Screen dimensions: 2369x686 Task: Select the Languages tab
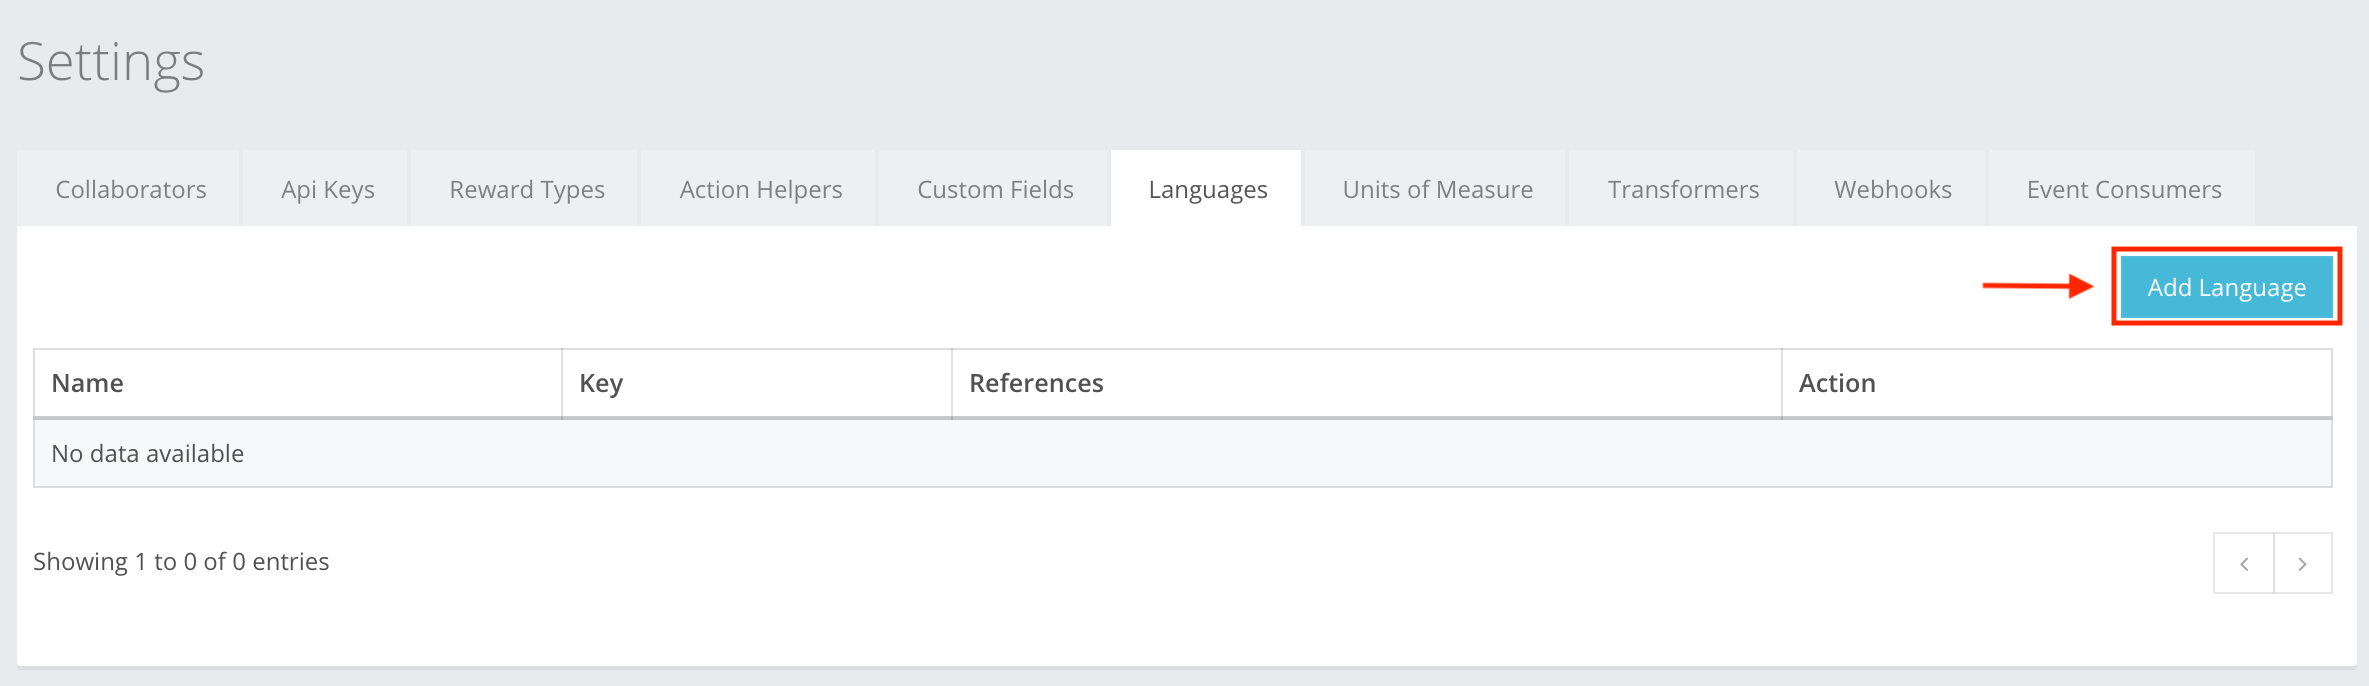(1207, 189)
